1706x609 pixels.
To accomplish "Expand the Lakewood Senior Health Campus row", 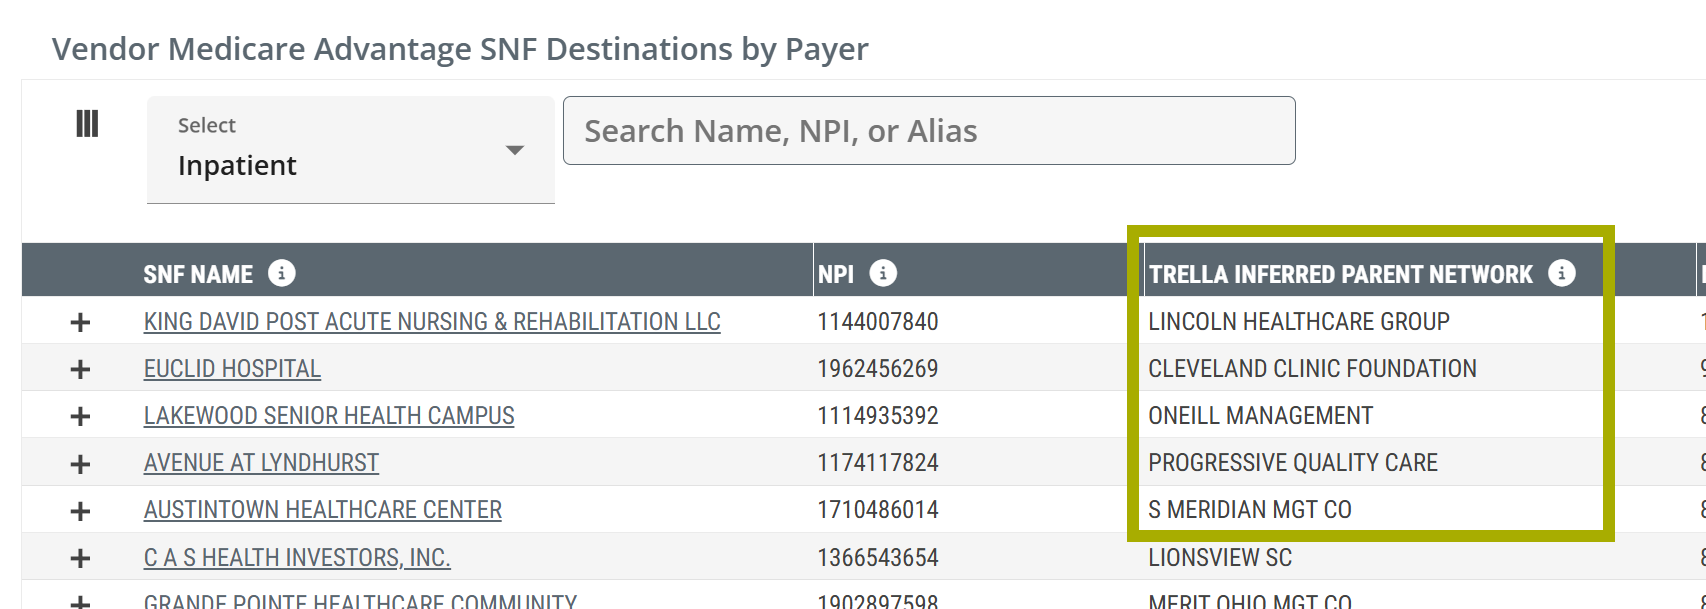I will coord(80,416).
